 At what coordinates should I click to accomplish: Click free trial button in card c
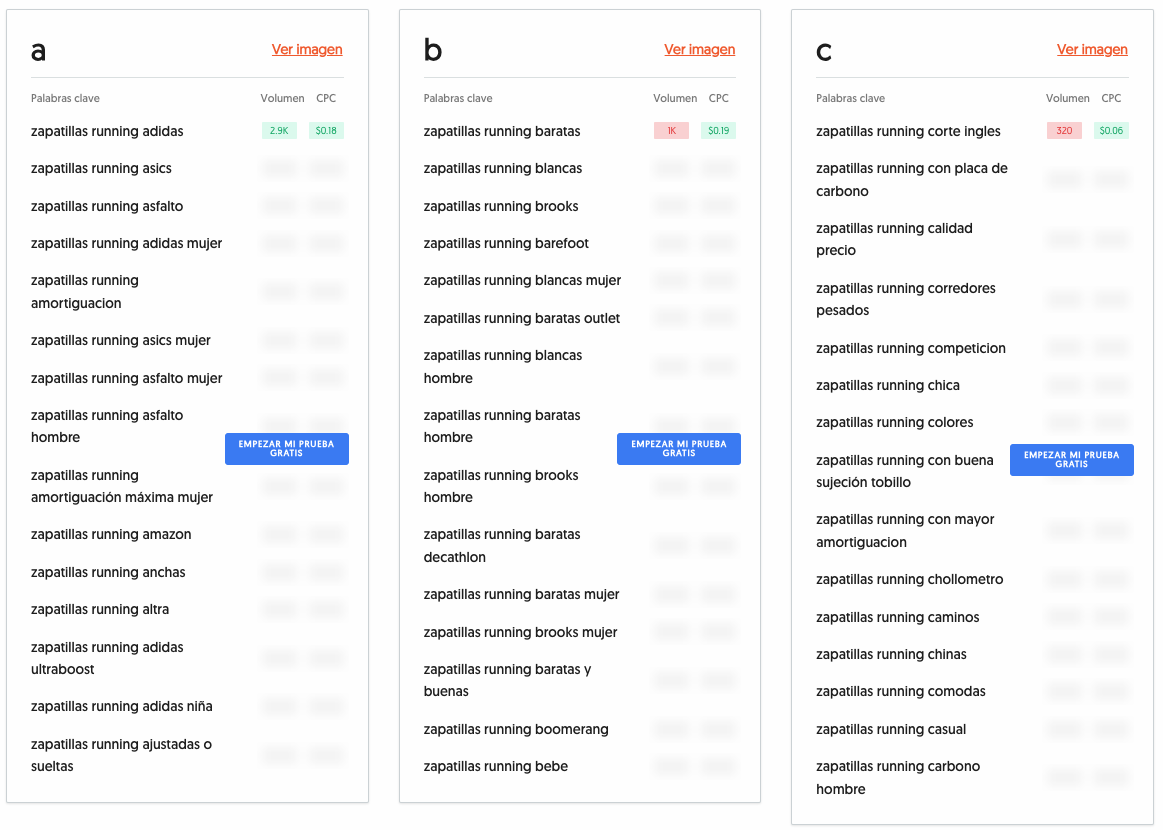click(1071, 460)
